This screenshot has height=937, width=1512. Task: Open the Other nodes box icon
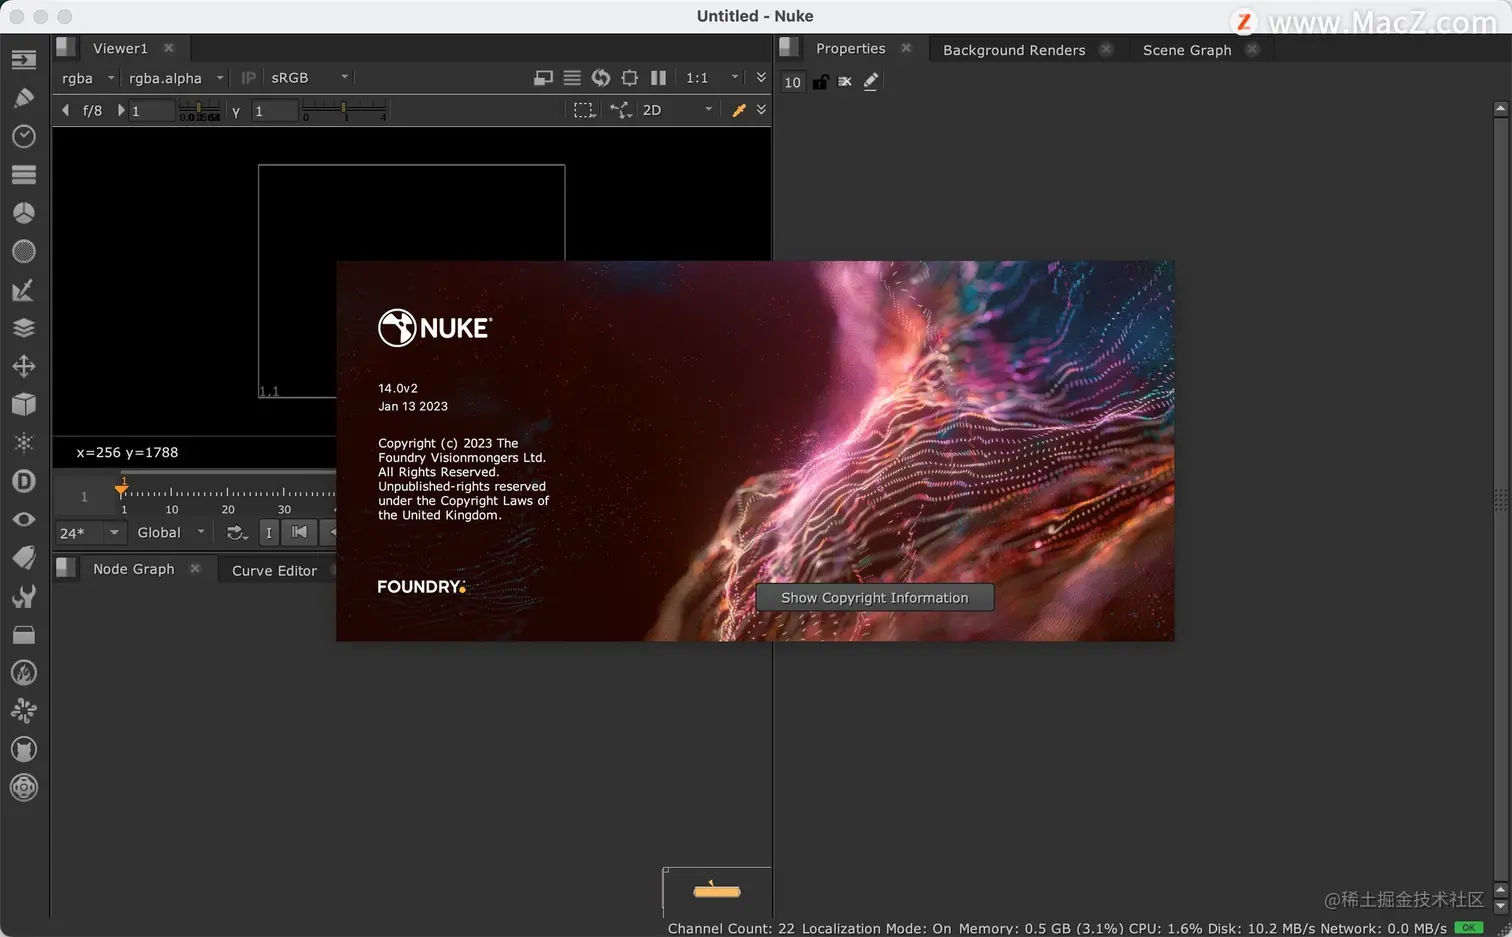(x=24, y=634)
